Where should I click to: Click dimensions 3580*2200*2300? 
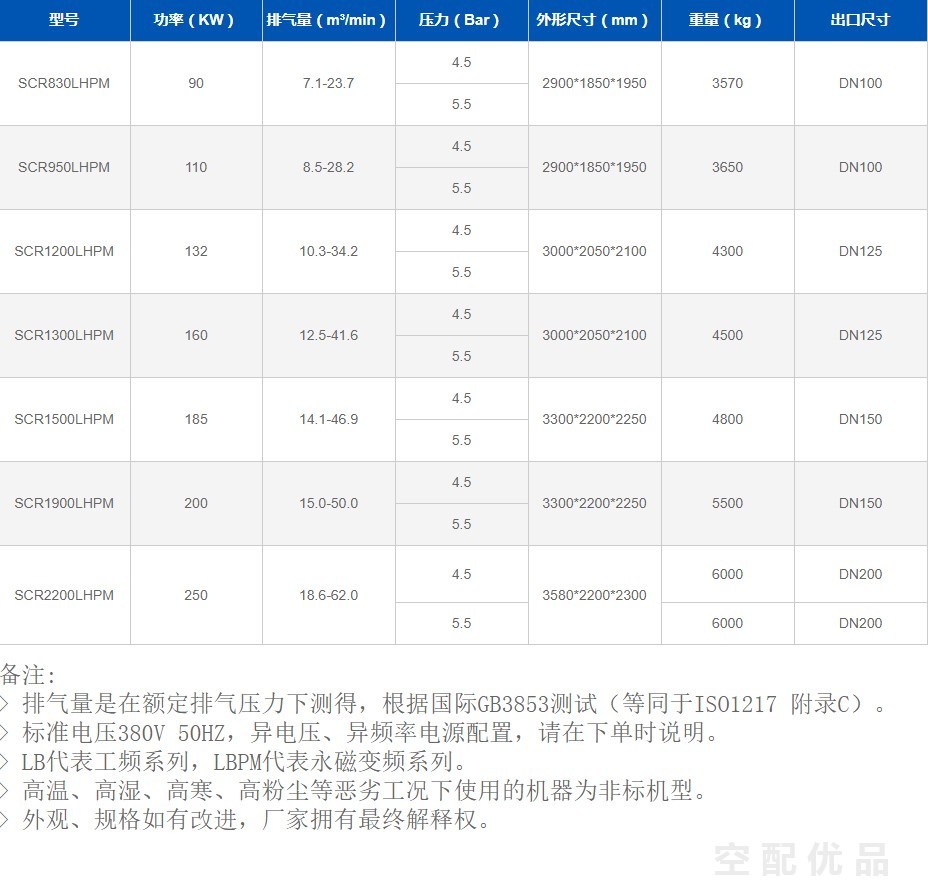(594, 595)
